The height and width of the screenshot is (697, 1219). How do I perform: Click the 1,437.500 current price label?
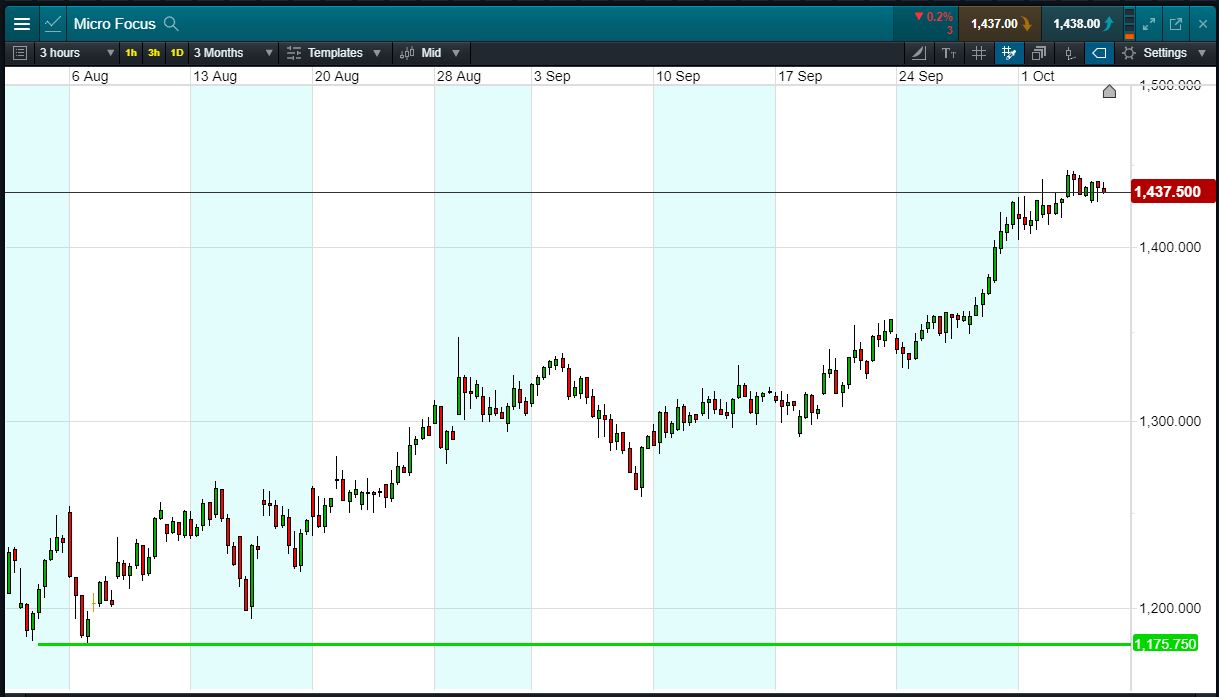click(1172, 191)
